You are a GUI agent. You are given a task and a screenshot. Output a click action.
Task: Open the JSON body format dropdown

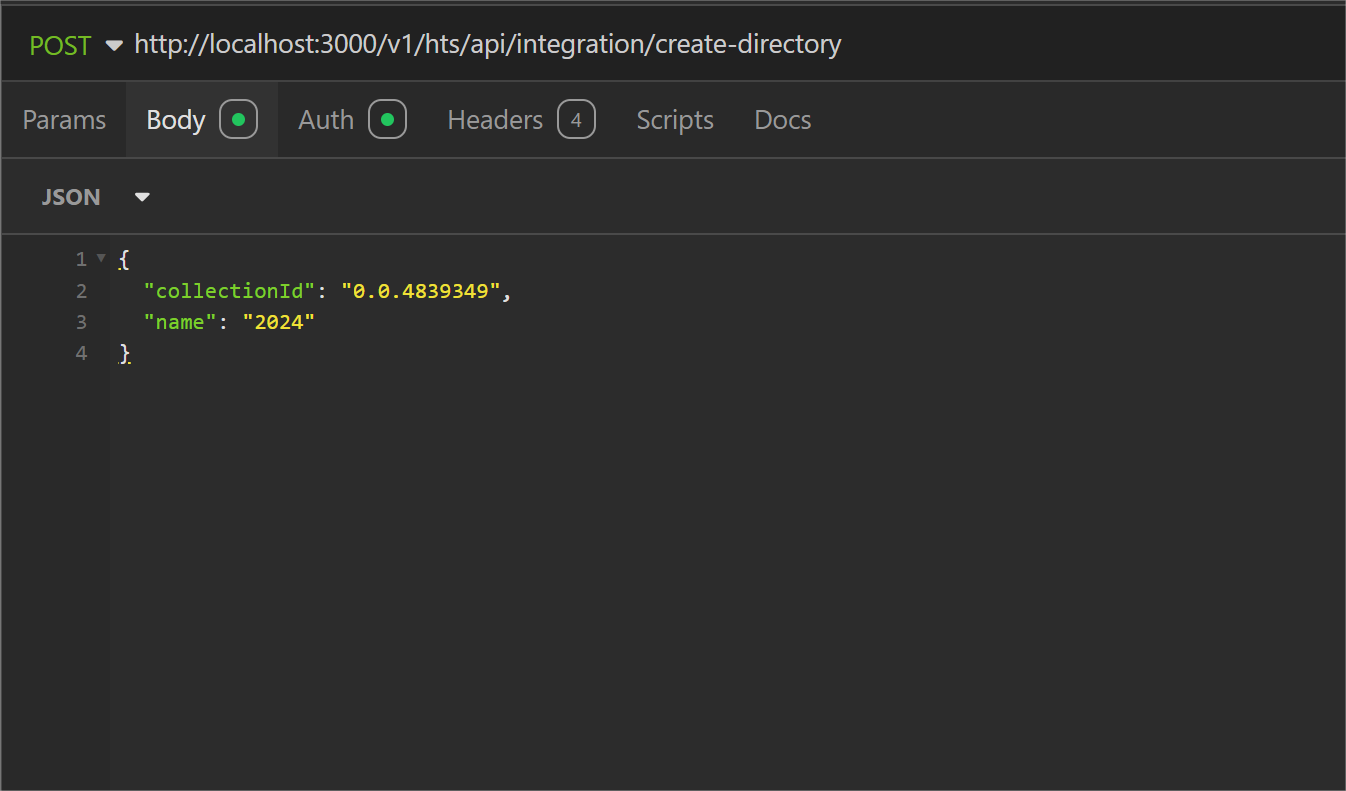(141, 197)
